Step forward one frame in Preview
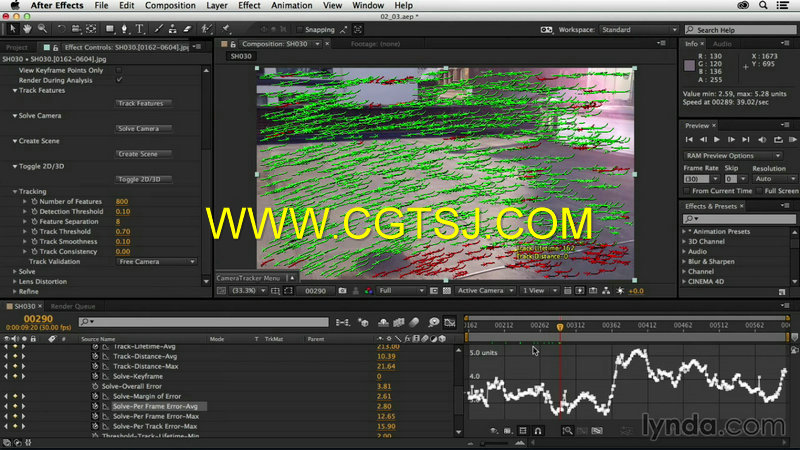The image size is (800, 450). click(731, 139)
